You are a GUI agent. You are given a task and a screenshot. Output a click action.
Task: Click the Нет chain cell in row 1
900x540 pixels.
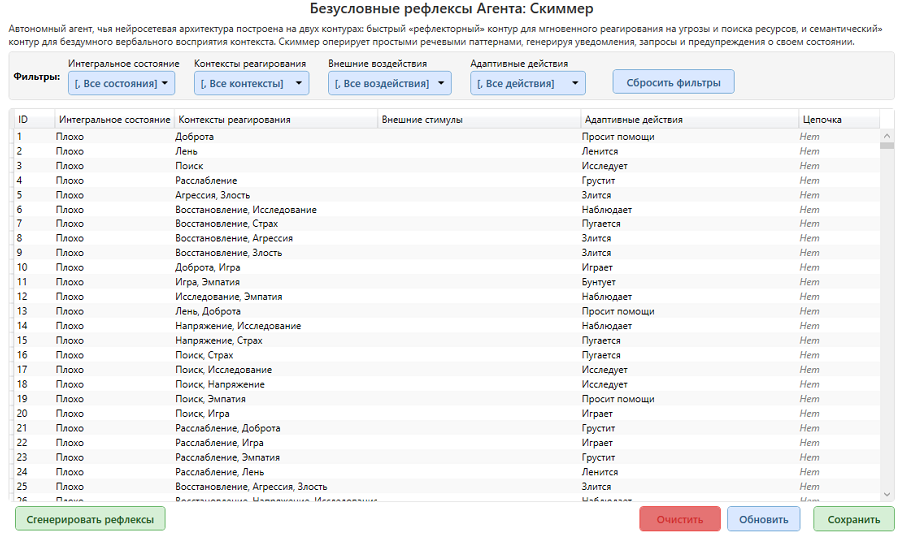(x=809, y=137)
